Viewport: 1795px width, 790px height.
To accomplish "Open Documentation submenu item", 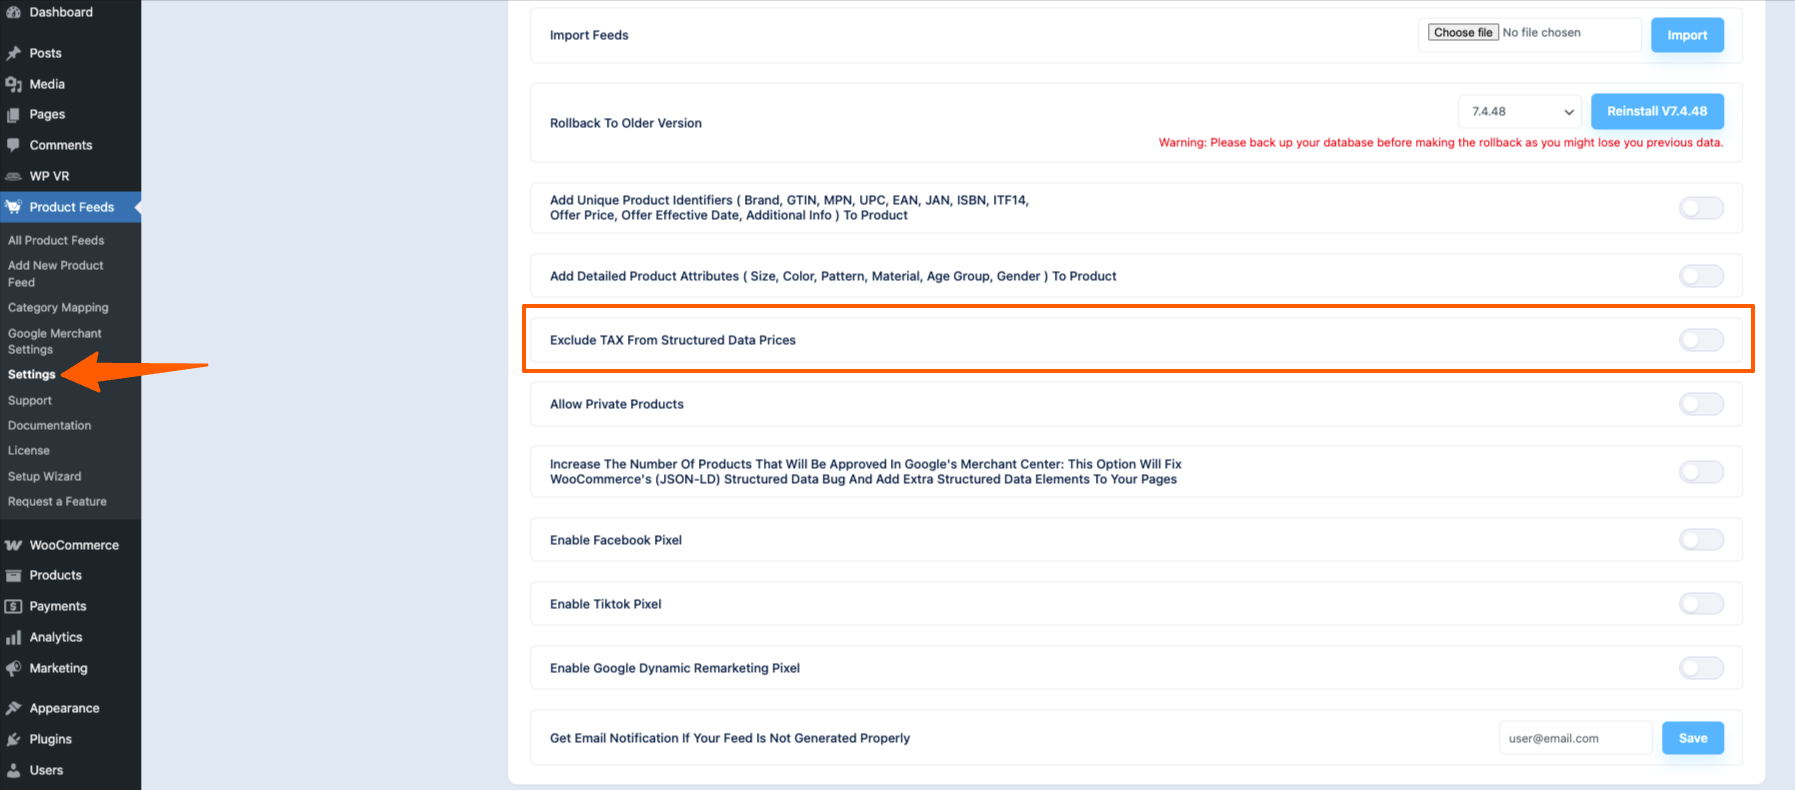I will coord(50,425).
